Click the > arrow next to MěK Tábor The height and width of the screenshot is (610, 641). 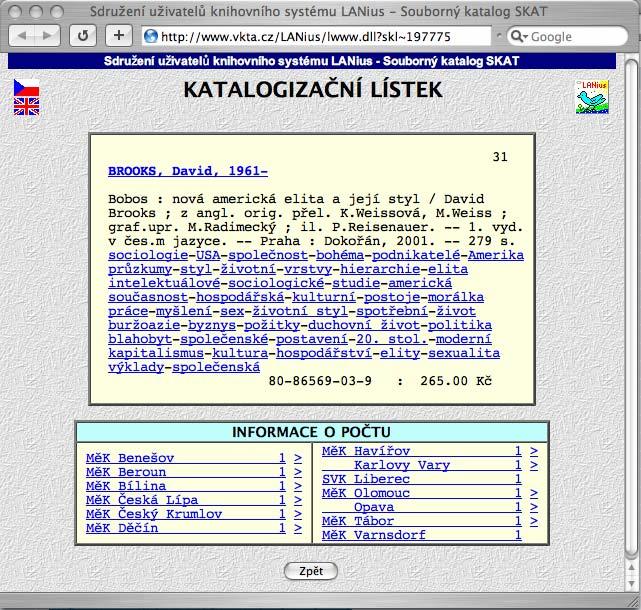point(534,521)
